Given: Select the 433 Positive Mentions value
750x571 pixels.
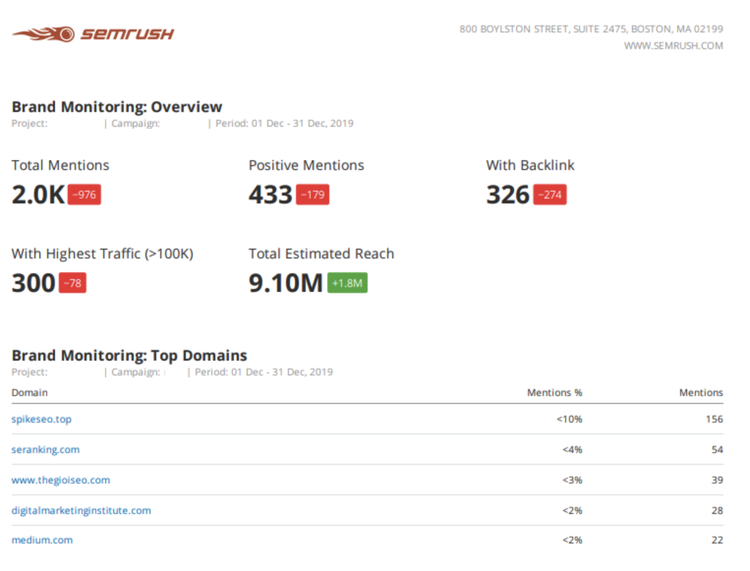Looking at the screenshot, I should pyautogui.click(x=270, y=195).
